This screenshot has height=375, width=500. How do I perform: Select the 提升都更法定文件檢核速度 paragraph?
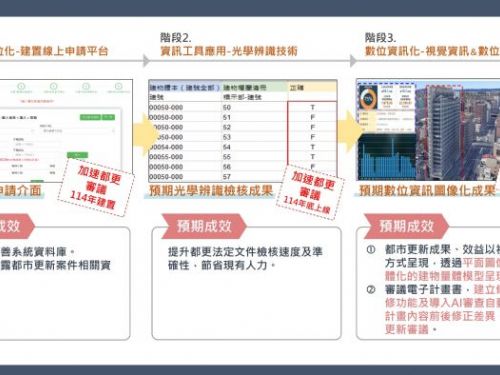click(245, 259)
